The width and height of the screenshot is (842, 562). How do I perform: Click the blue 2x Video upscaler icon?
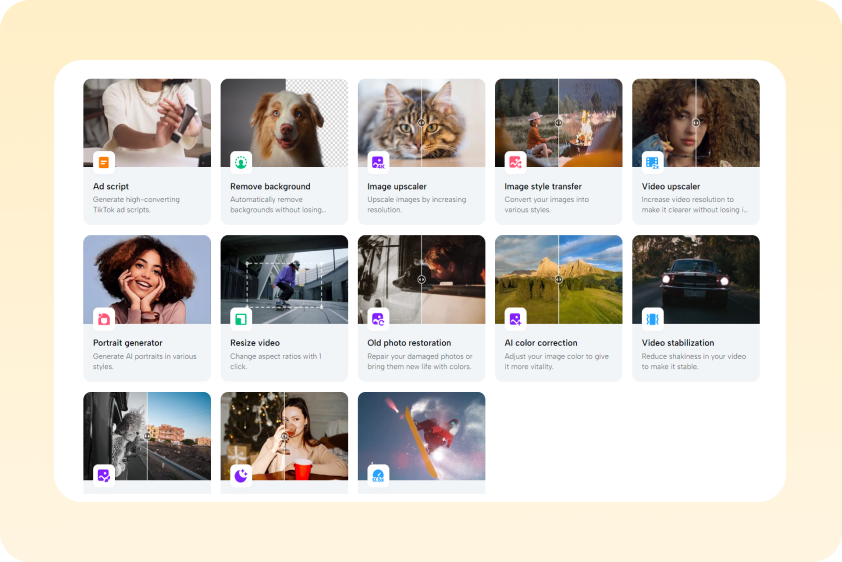[x=652, y=162]
